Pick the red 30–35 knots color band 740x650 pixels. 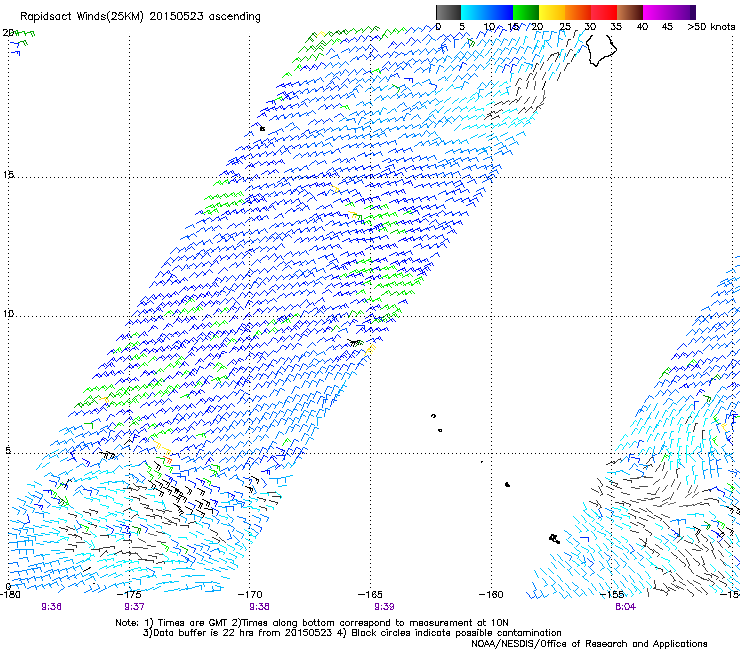coord(604,12)
